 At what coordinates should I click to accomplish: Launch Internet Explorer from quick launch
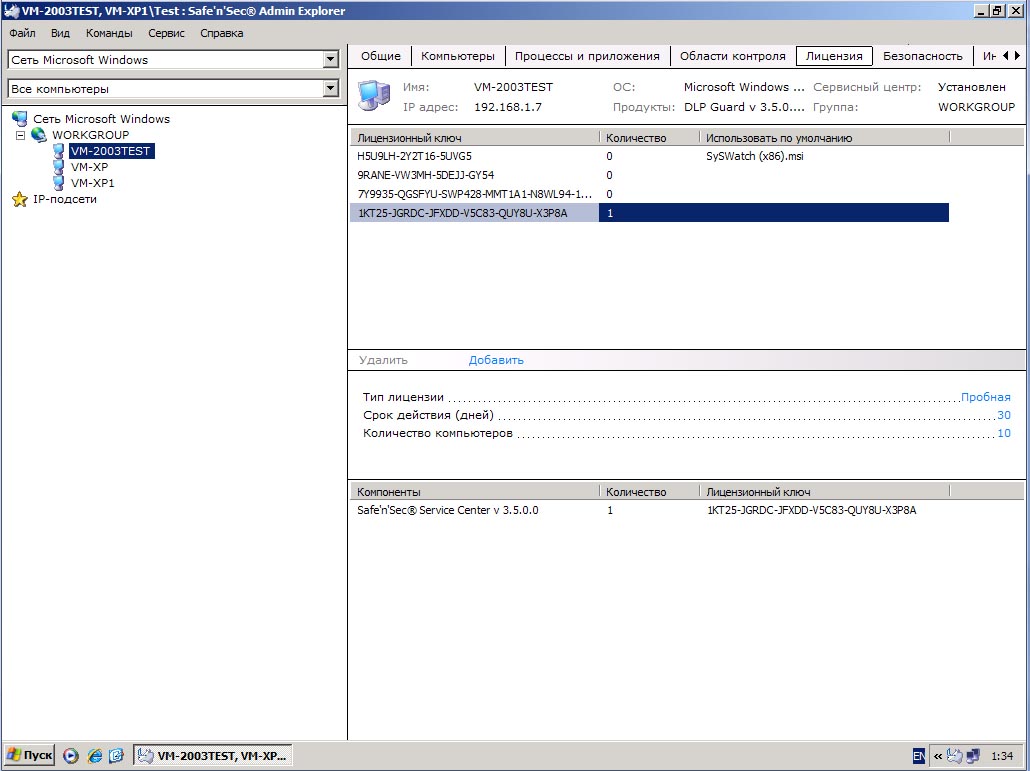click(95, 756)
